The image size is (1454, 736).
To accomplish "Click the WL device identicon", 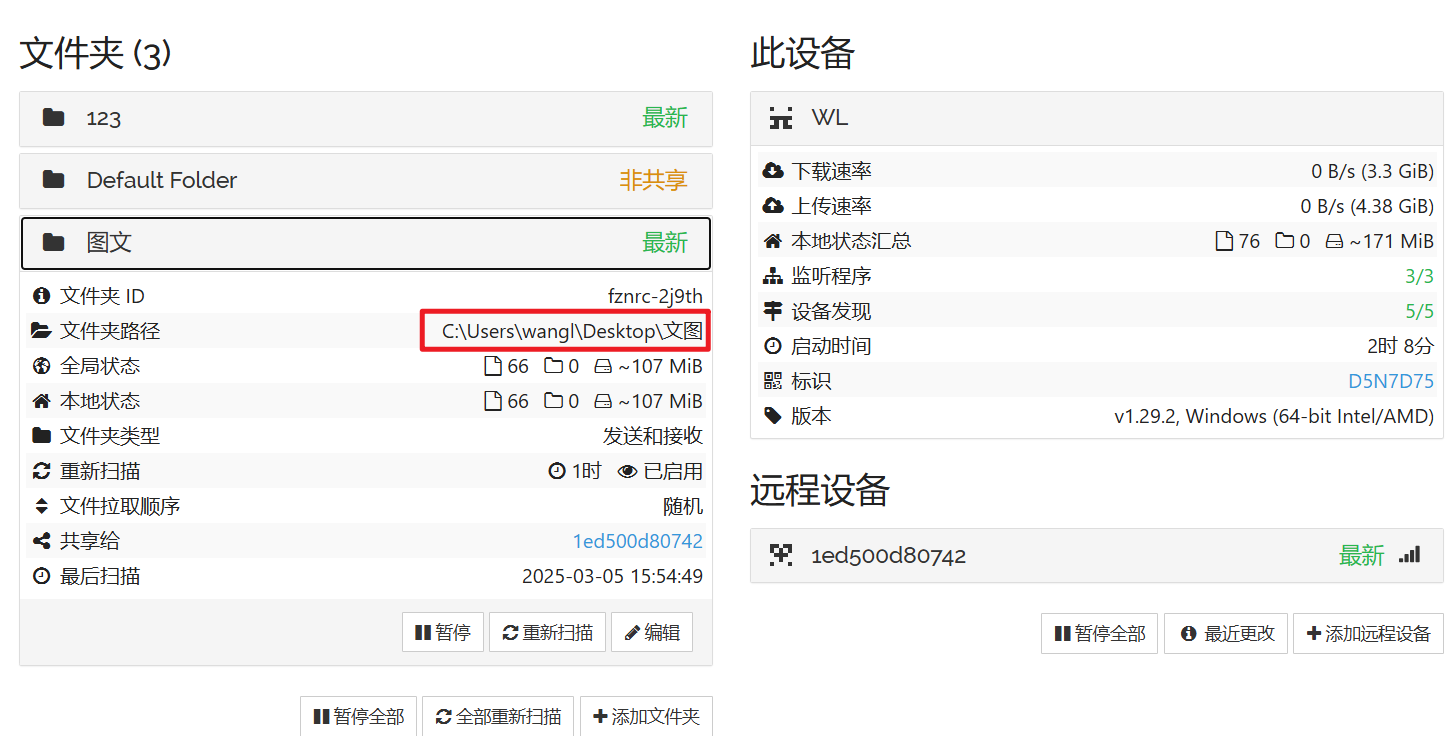I will pyautogui.click(x=781, y=118).
